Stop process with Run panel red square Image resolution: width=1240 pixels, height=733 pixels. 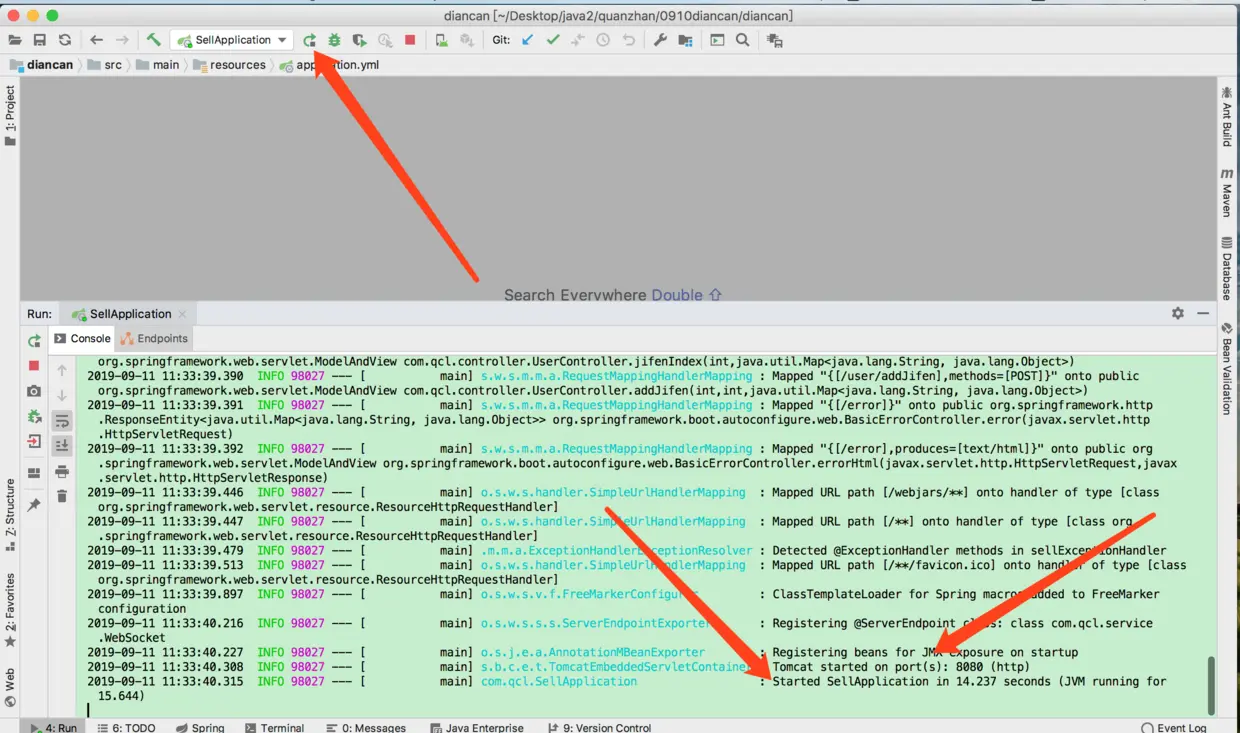pos(34,366)
